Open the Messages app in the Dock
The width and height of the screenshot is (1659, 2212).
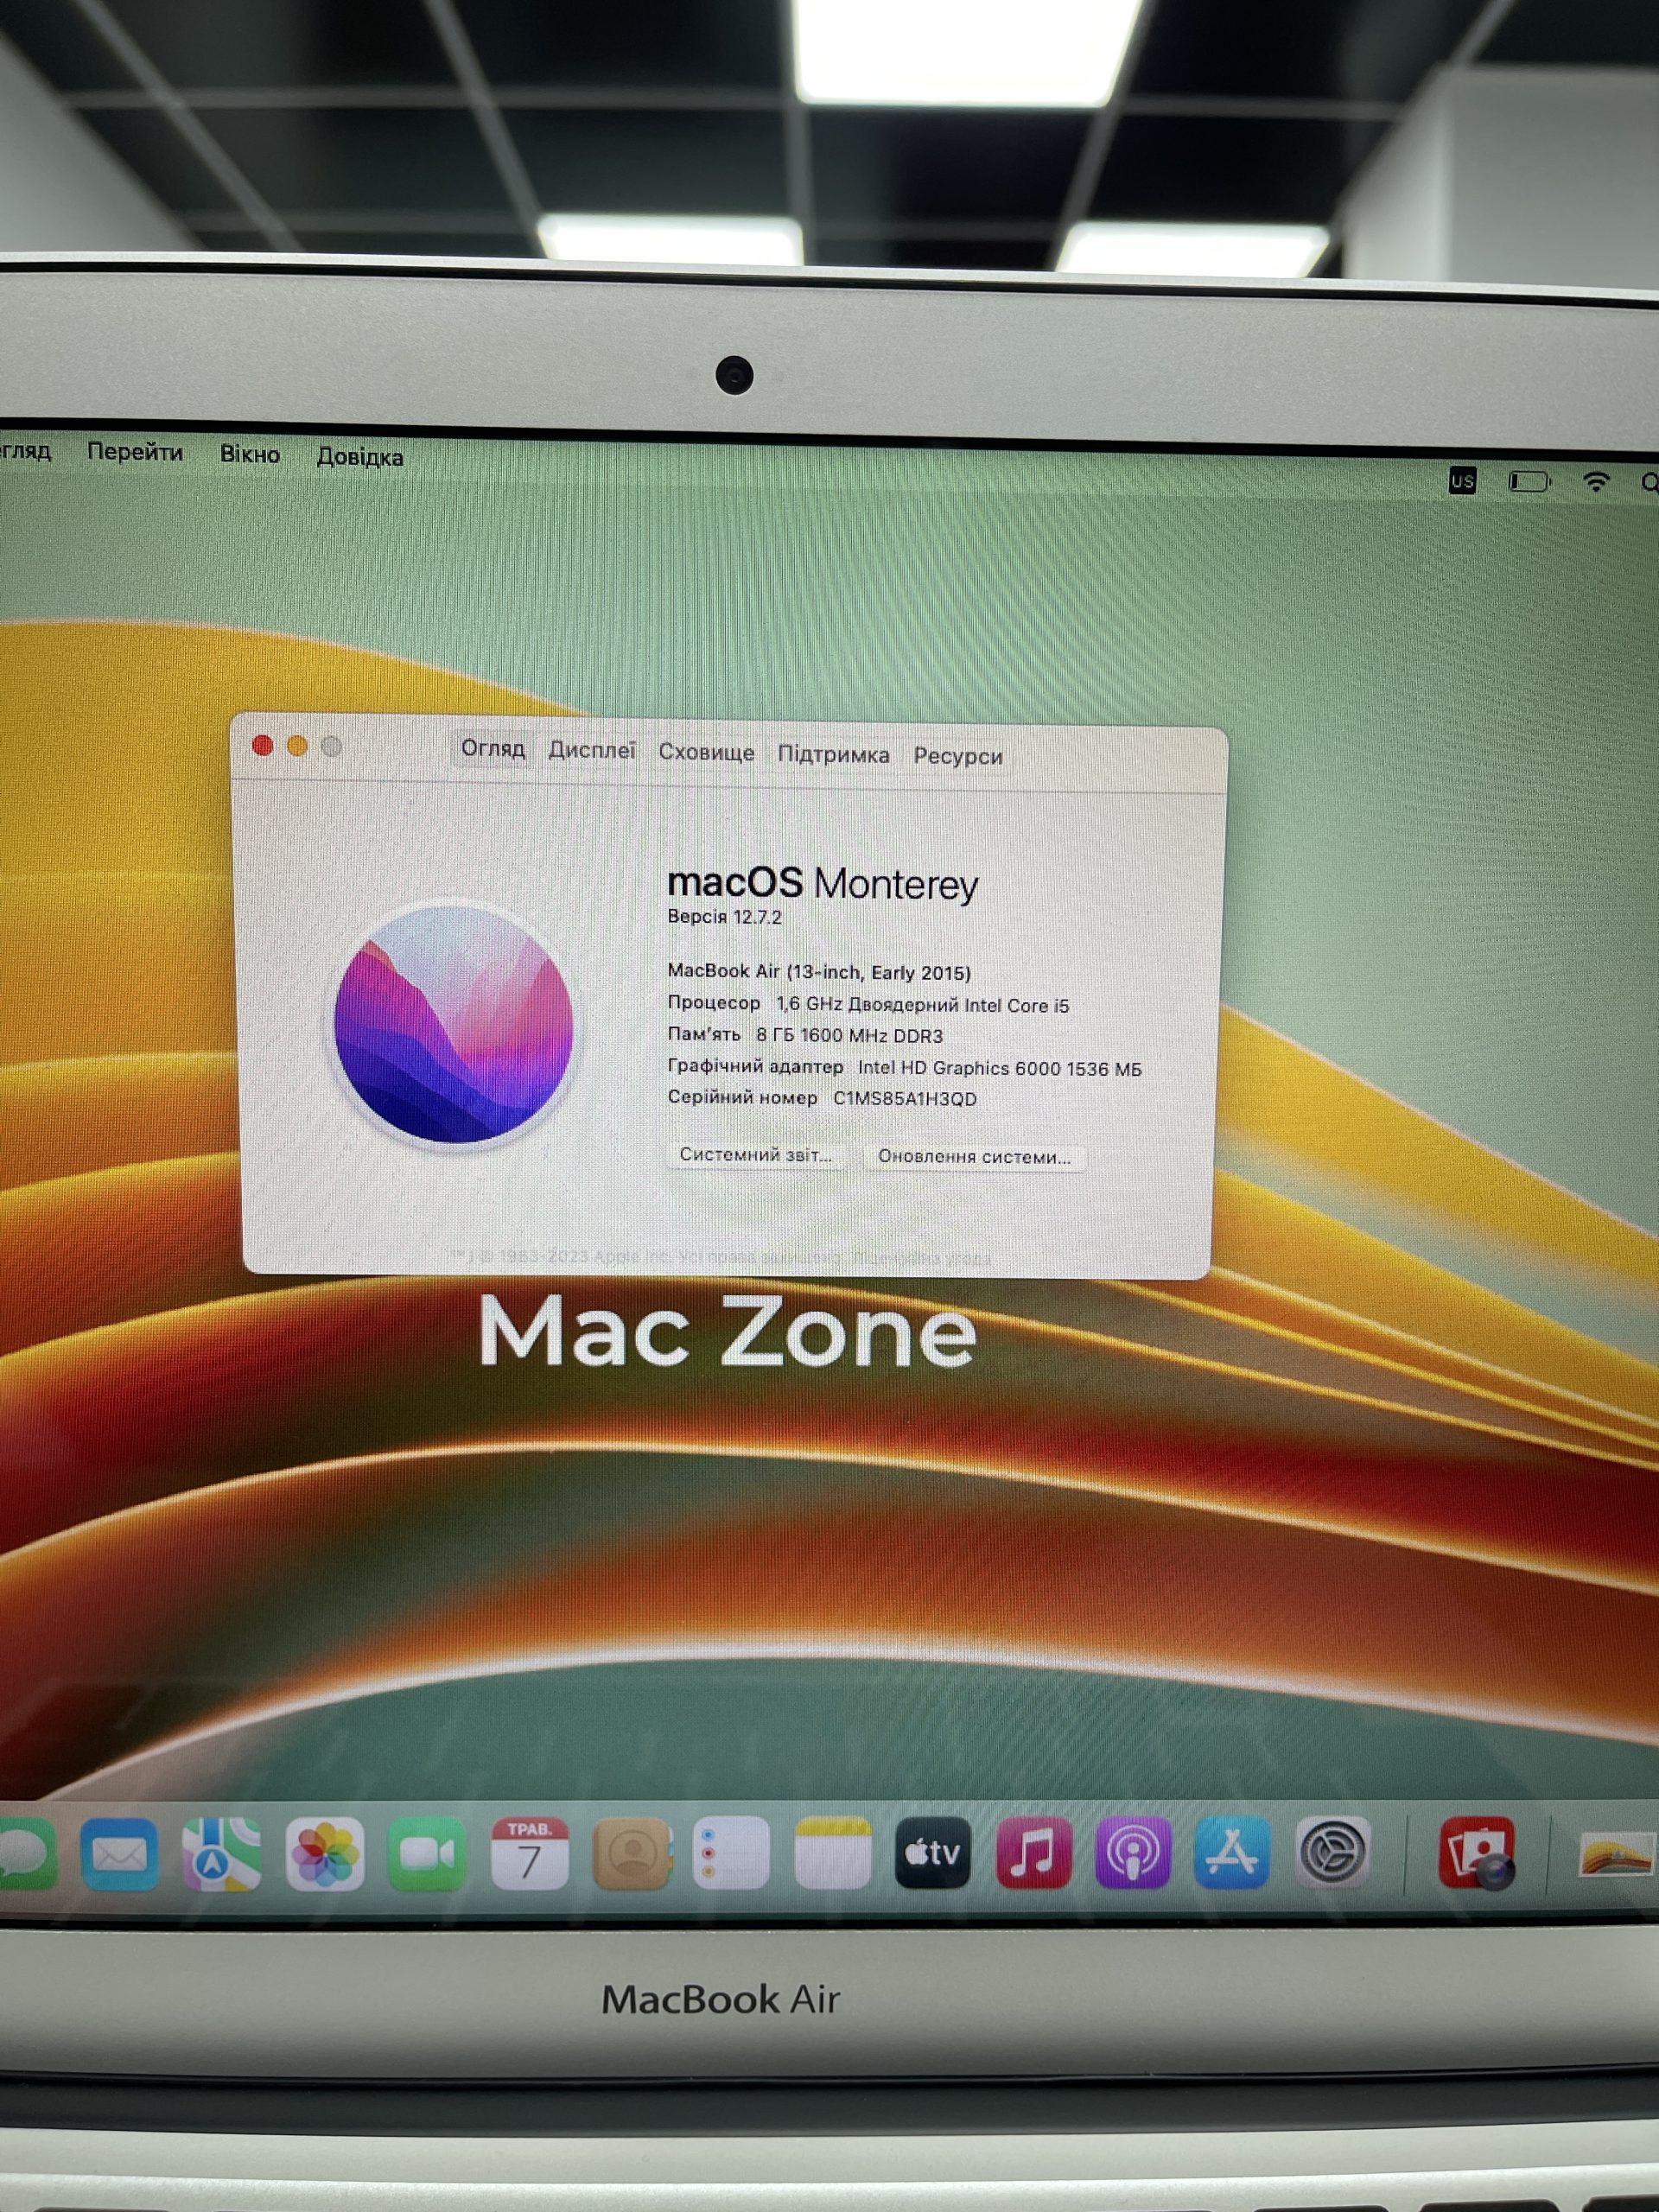click(x=24, y=1855)
